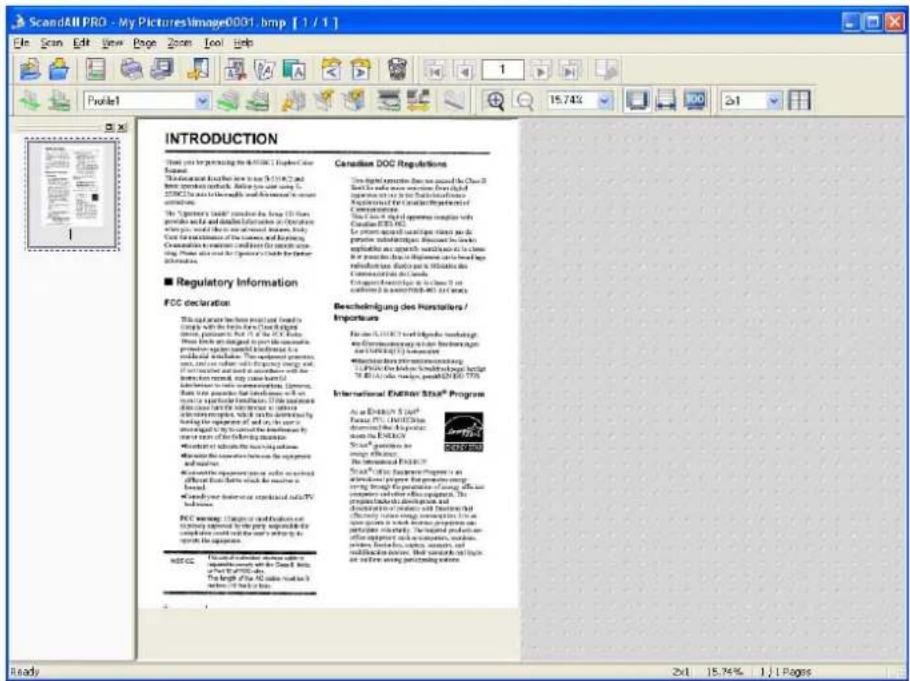Open the Page menu
The width and height of the screenshot is (910, 681).
[x=145, y=43]
